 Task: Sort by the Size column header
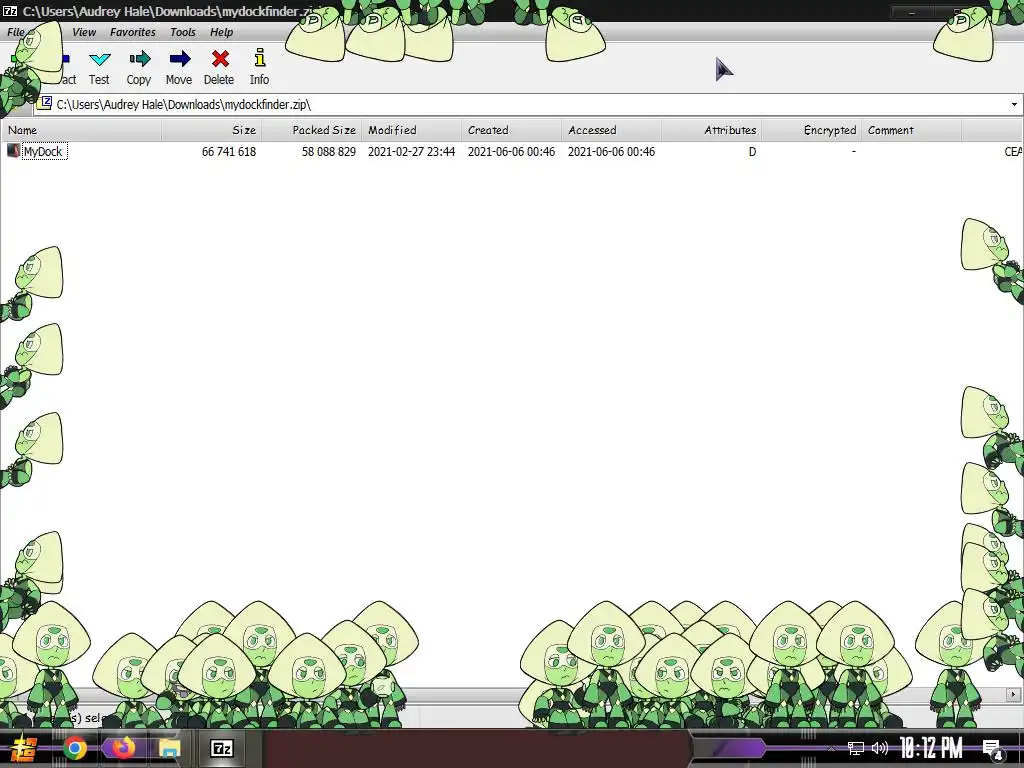[212, 130]
